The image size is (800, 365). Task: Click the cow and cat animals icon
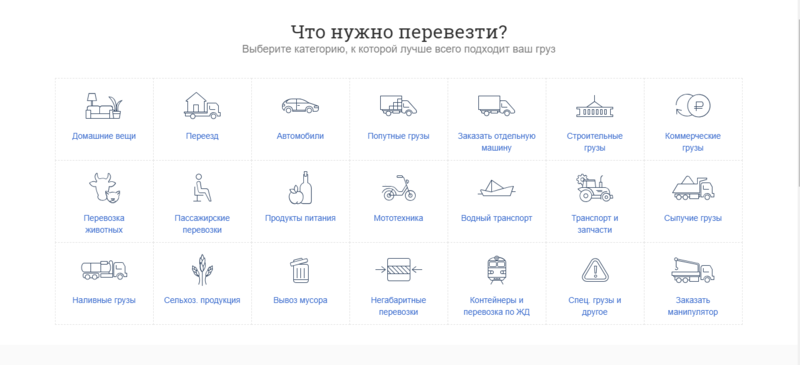coord(104,188)
